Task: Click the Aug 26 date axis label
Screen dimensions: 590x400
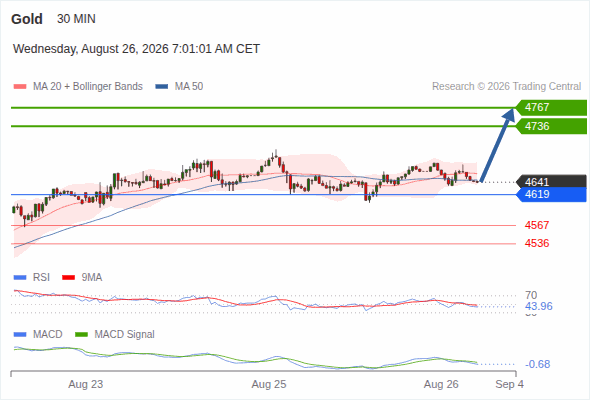Action: tap(441, 385)
